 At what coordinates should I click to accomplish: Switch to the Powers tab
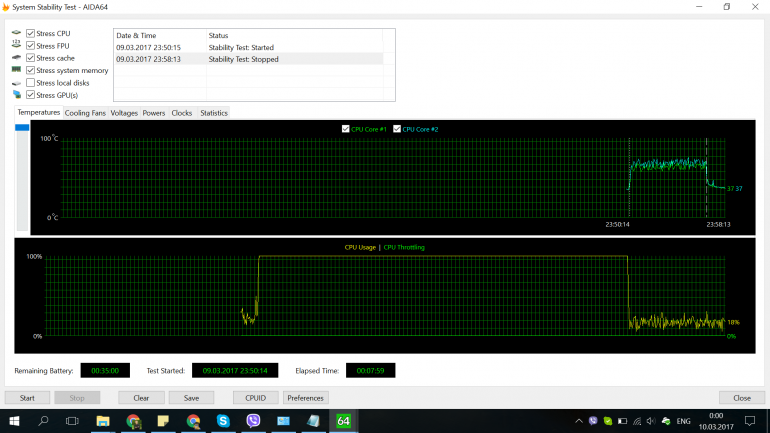click(154, 113)
